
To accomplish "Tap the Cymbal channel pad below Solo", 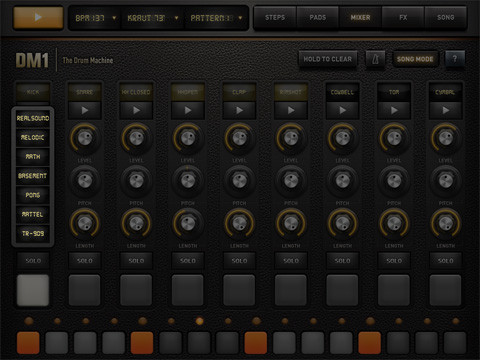I will click(x=446, y=290).
